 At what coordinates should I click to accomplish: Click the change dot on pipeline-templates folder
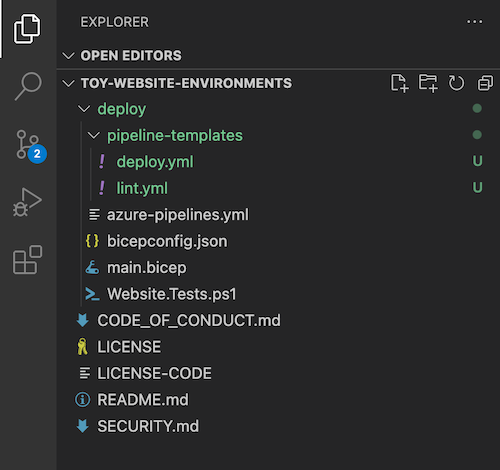coord(477,135)
